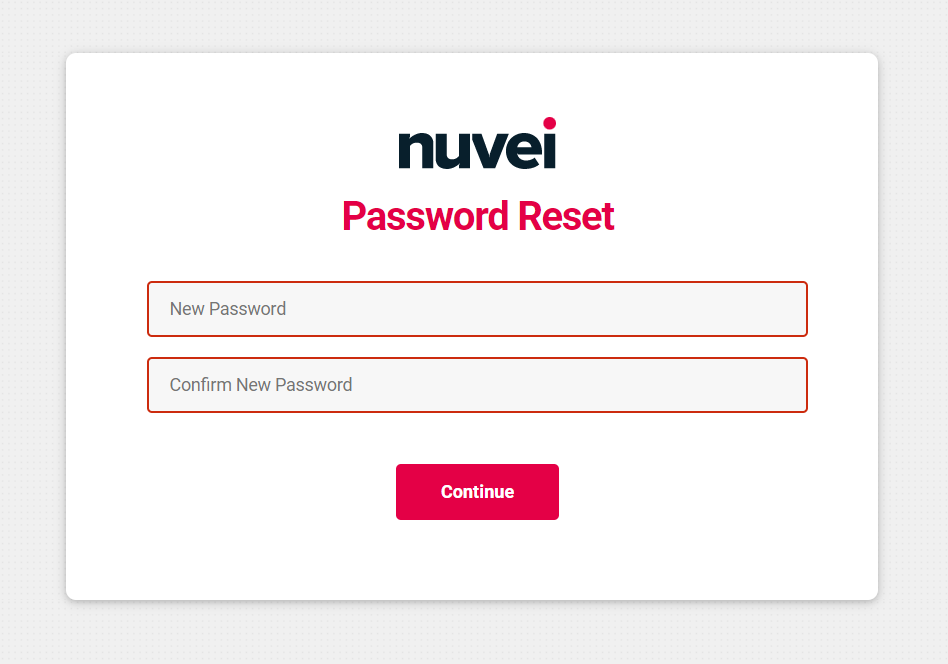
Task: Focus the Confirm New Password field
Action: pyautogui.click(x=477, y=385)
